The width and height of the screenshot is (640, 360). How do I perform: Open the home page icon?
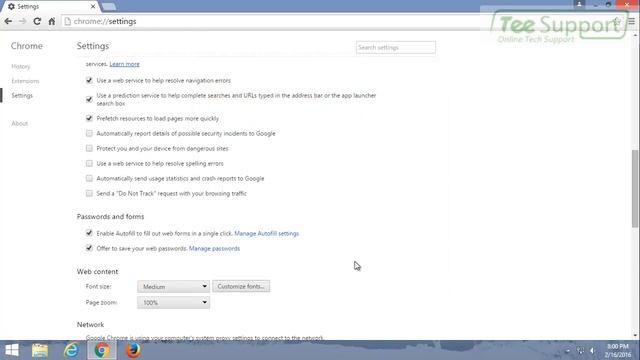tap(51, 21)
